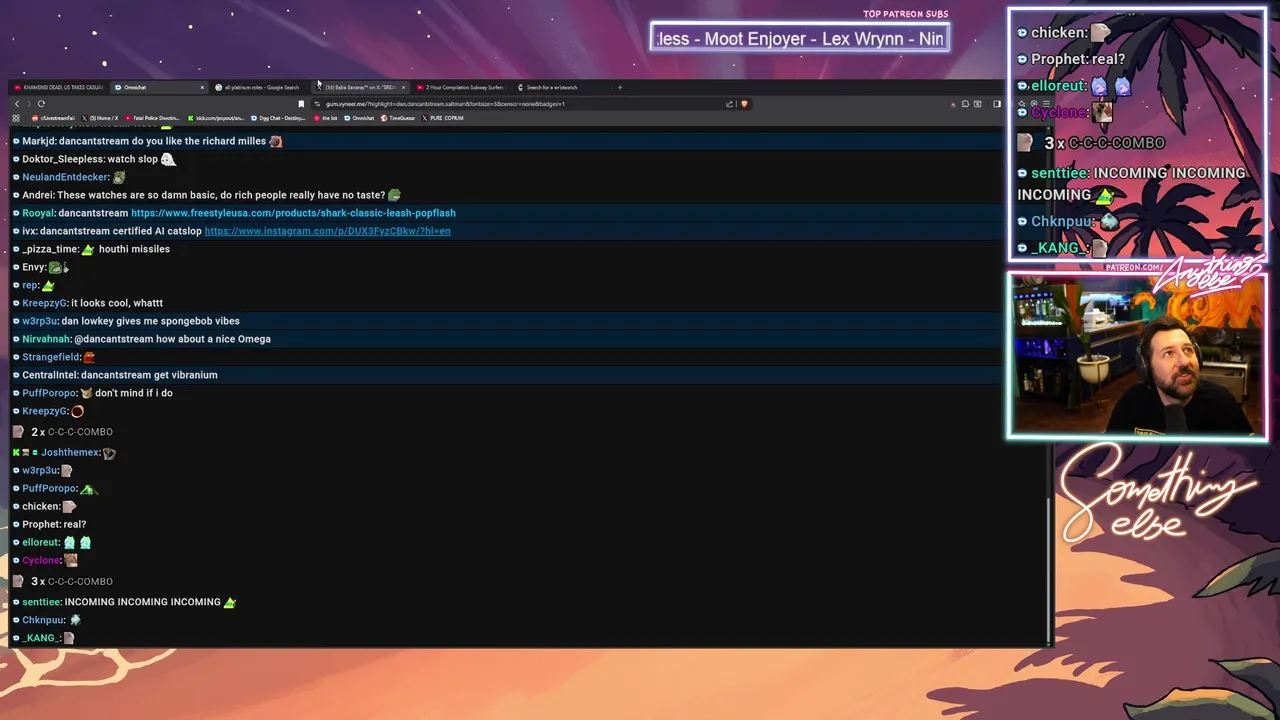The height and width of the screenshot is (720, 1280).
Task: Reload the page with the refresh icon
Action: (41, 104)
